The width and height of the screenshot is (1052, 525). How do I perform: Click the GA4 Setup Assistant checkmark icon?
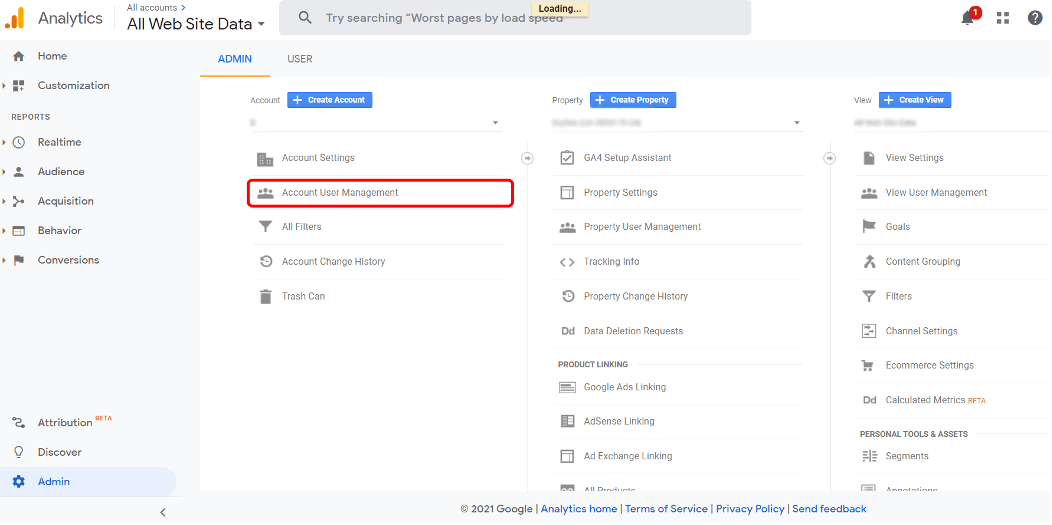[x=567, y=158]
